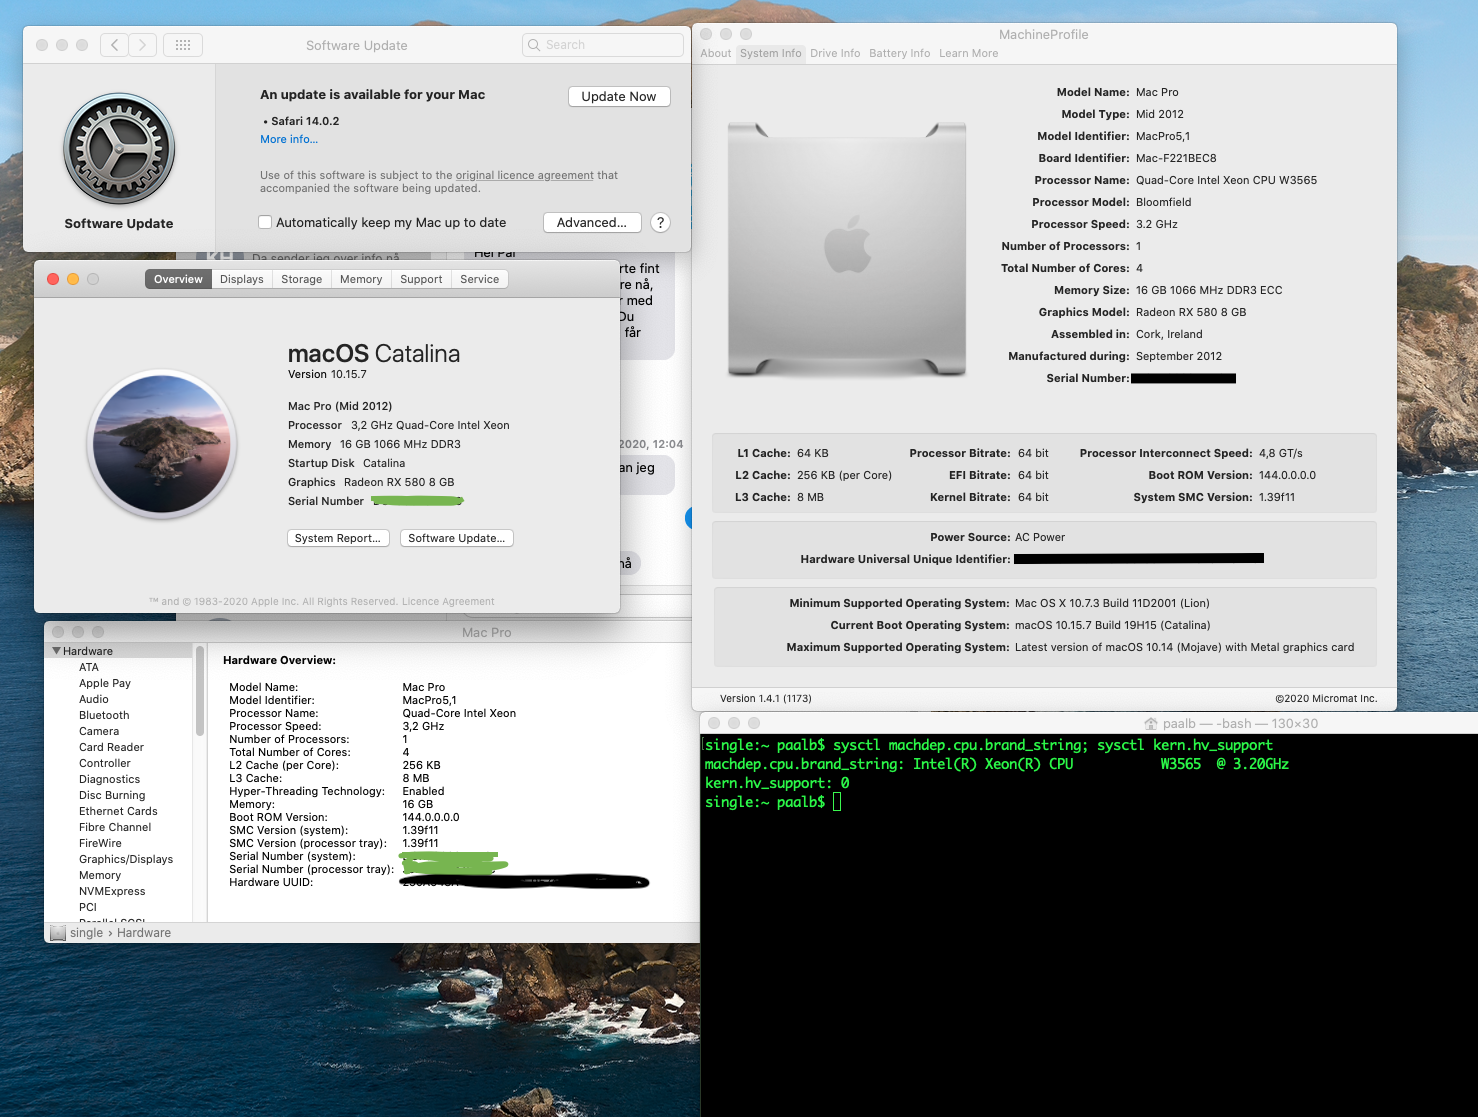The height and width of the screenshot is (1117, 1478).
Task: Click the computer icon in the path bar
Action: [58, 933]
